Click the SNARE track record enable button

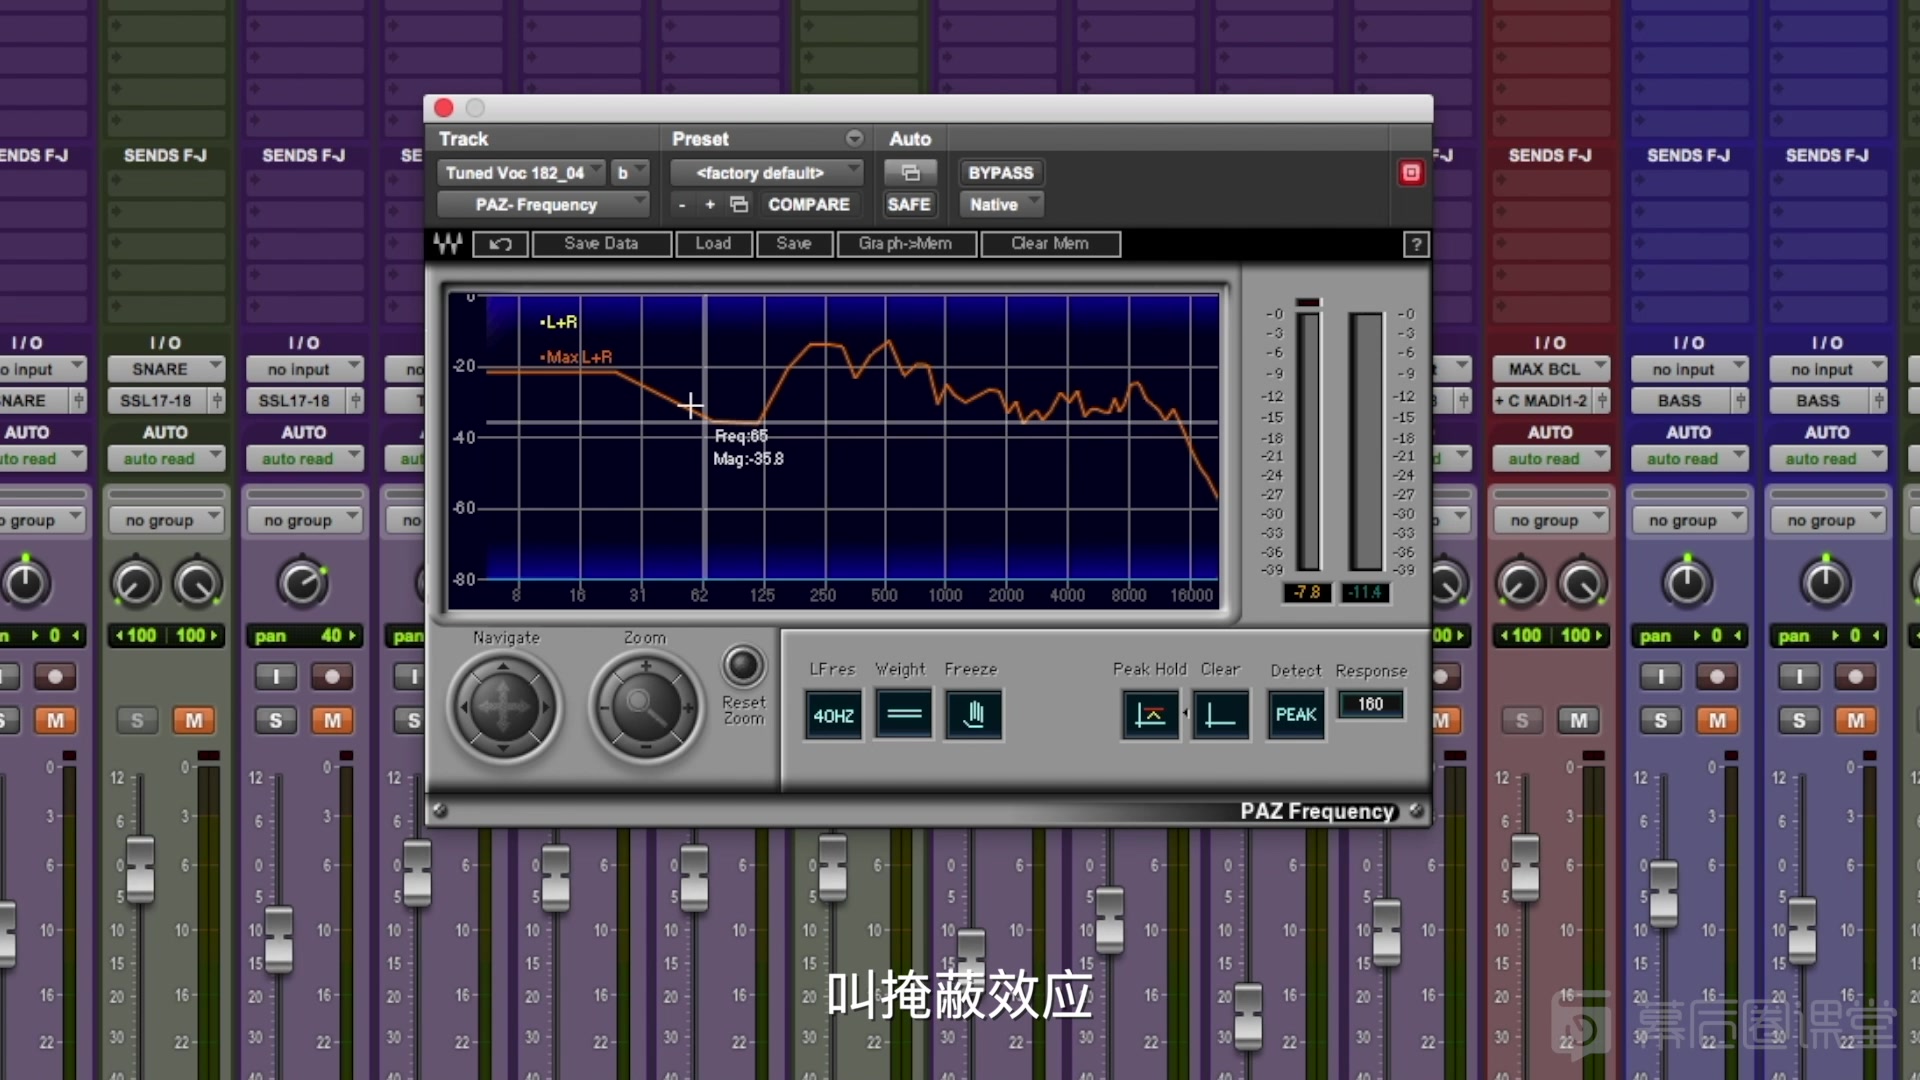click(56, 677)
